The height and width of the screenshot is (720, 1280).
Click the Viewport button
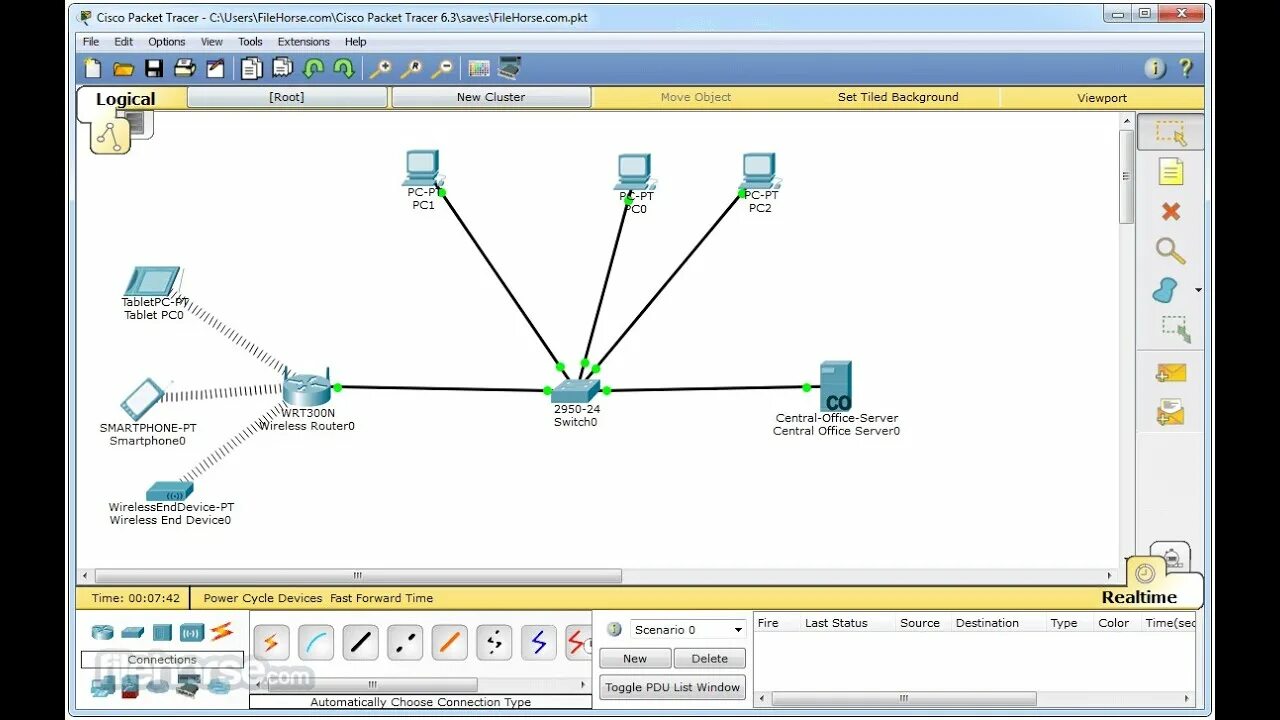pos(1102,98)
